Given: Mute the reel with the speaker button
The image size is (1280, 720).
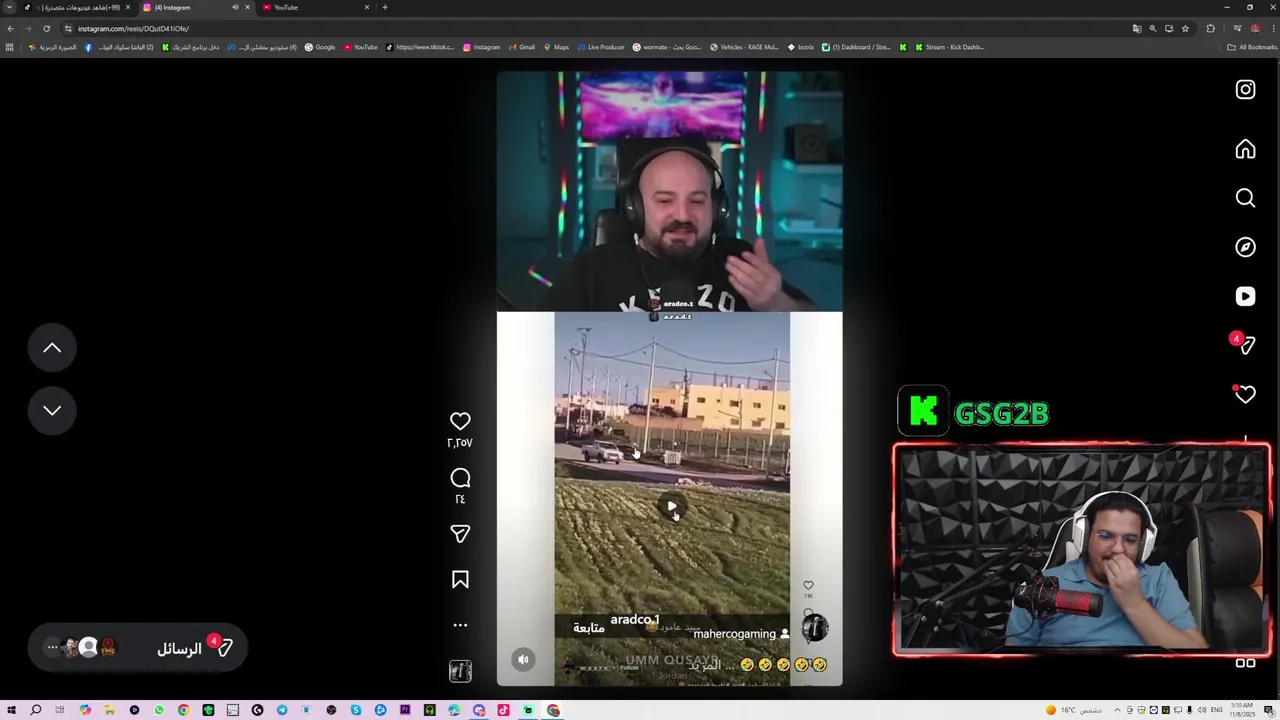Looking at the screenshot, I should (x=523, y=659).
